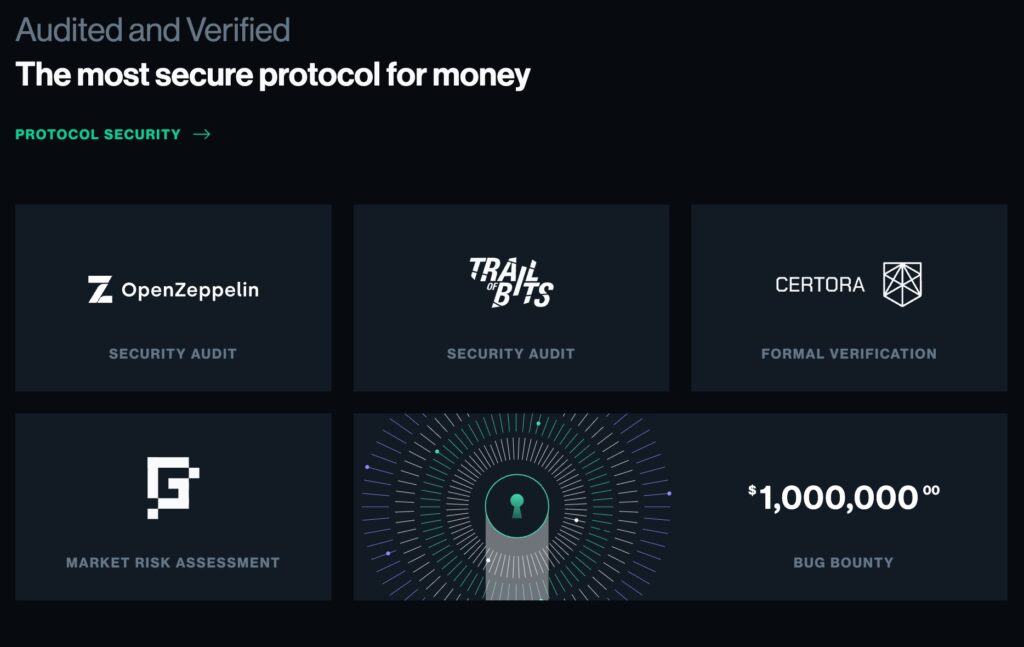Viewport: 1024px width, 647px height.
Task: Click the Trail of Bits logo
Action: tap(511, 282)
